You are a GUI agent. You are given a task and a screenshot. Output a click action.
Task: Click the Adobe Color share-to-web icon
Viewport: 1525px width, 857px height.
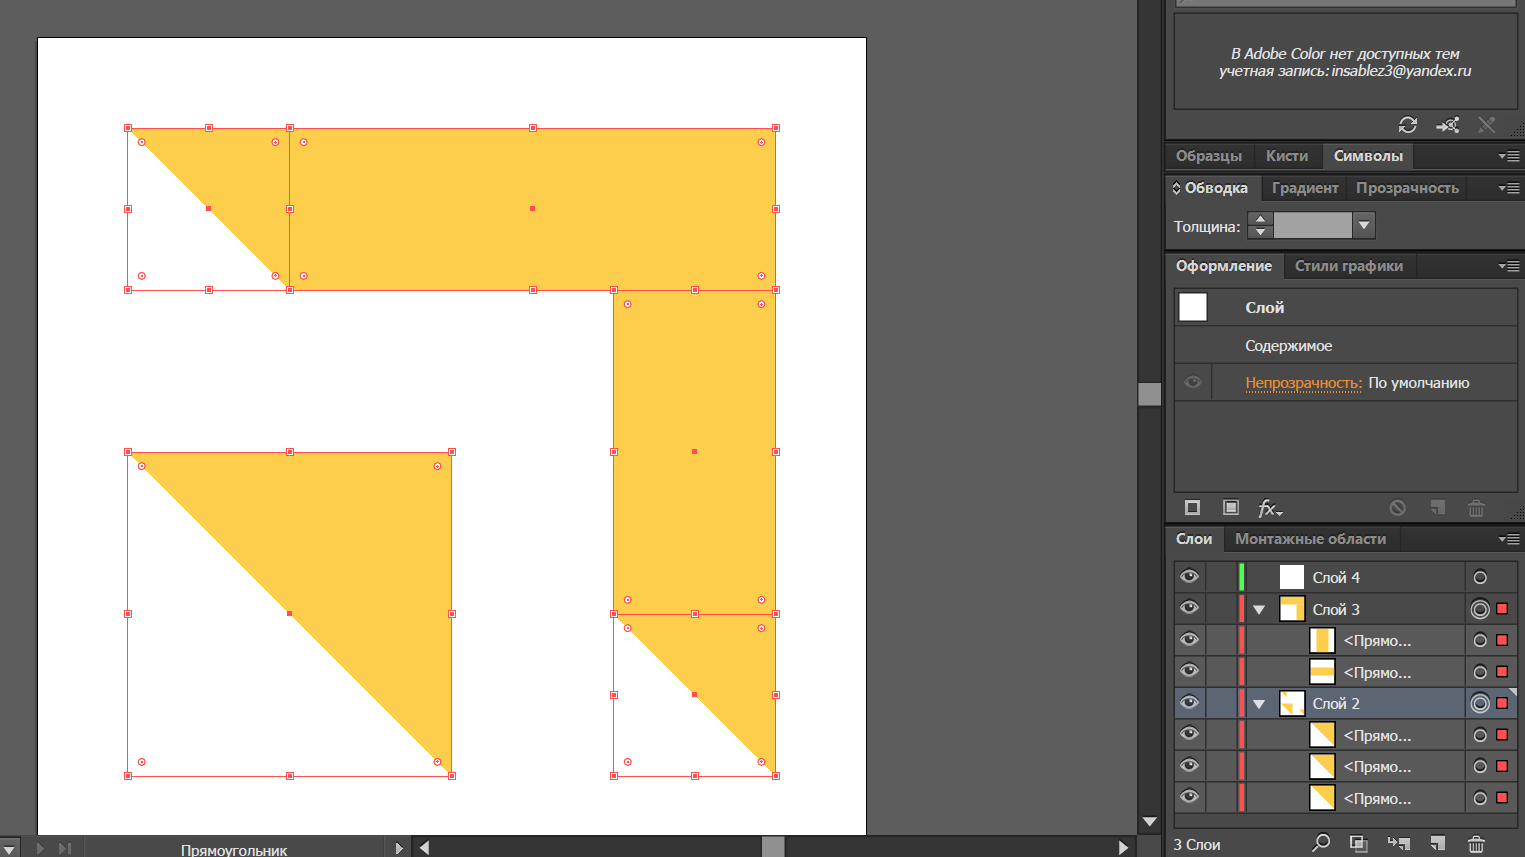(x=1447, y=125)
